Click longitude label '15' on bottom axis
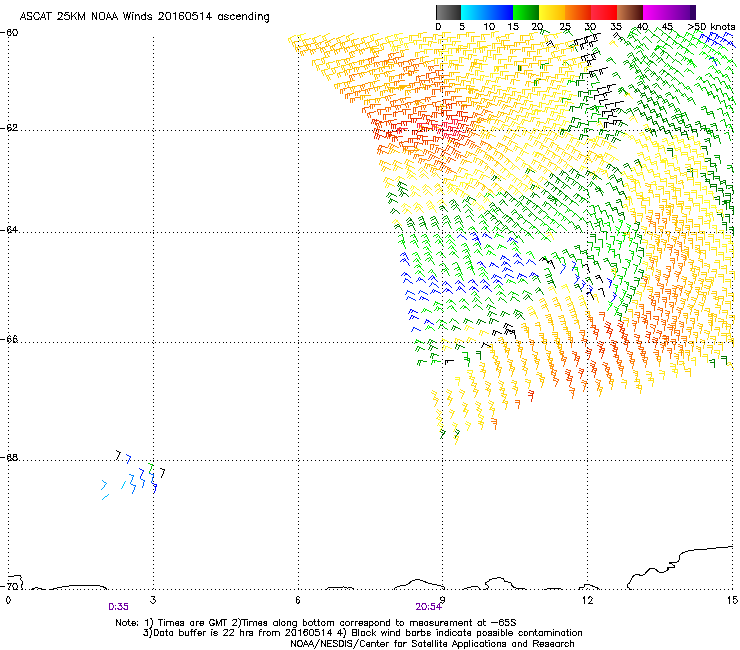Image resolution: width=740 pixels, height=650 pixels. (x=732, y=600)
